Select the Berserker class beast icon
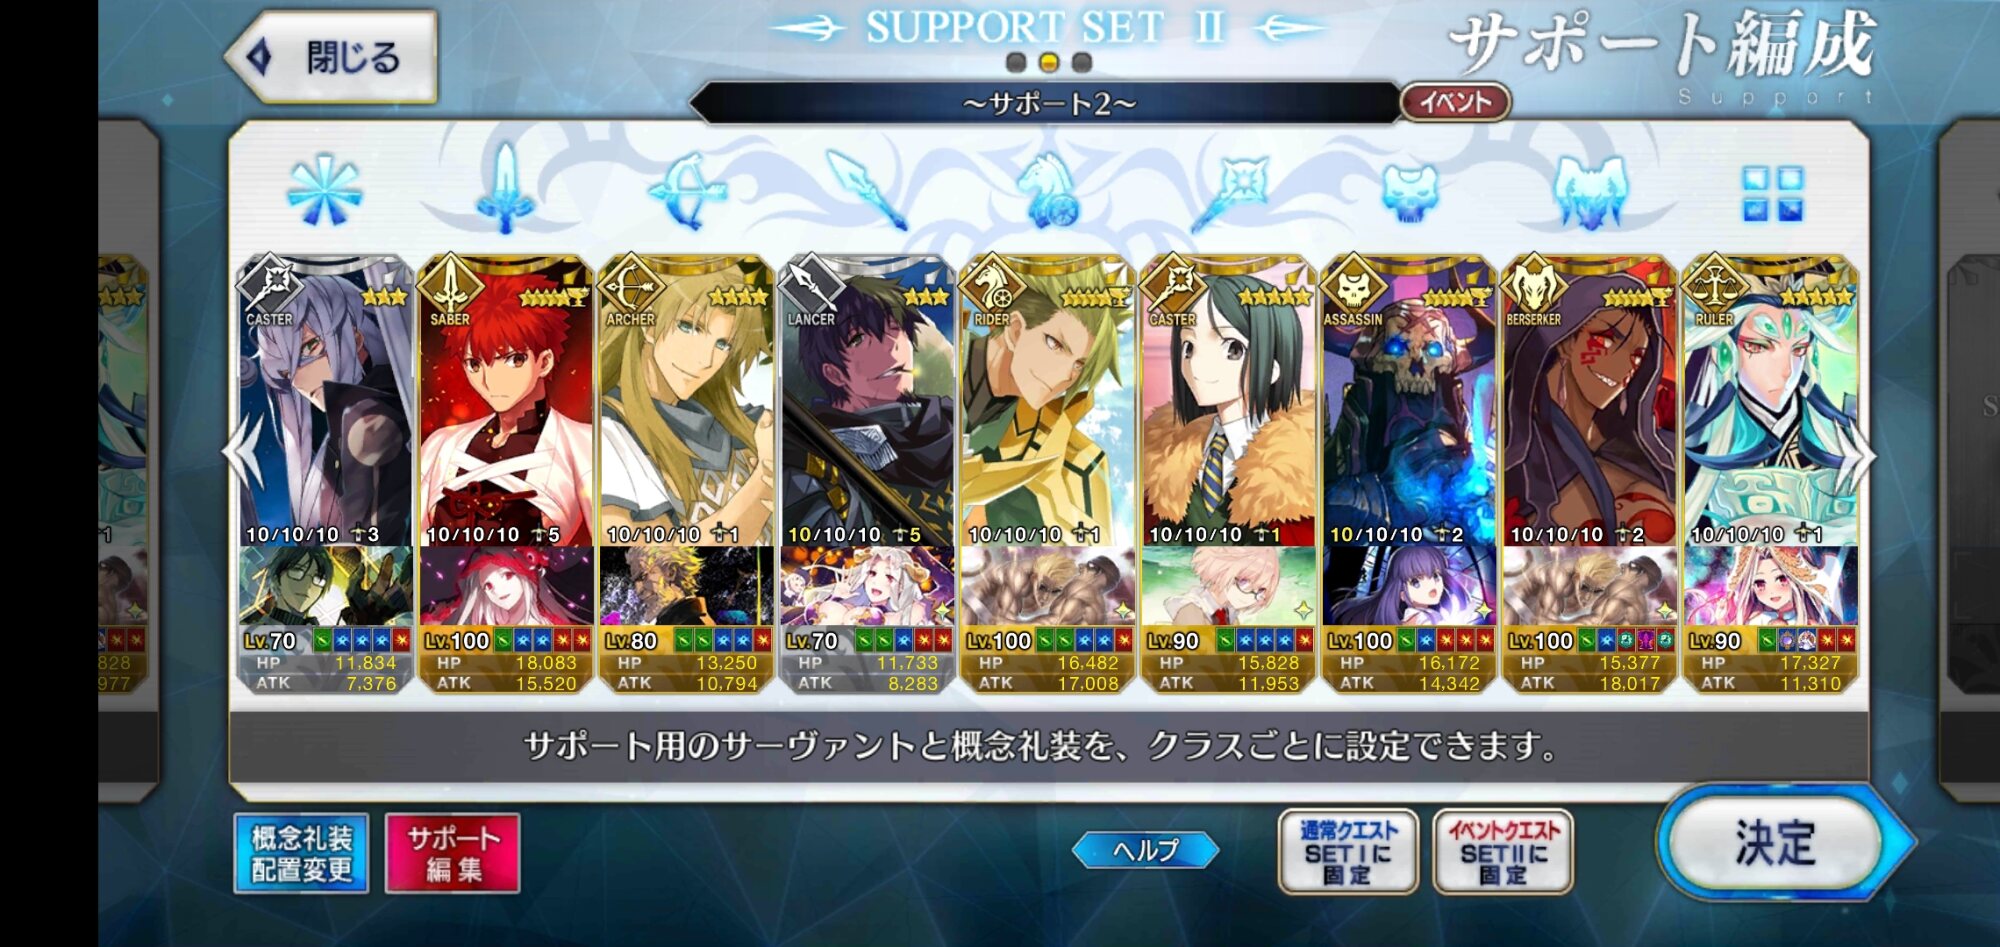Image resolution: width=2000 pixels, height=947 pixels. (x=1590, y=190)
